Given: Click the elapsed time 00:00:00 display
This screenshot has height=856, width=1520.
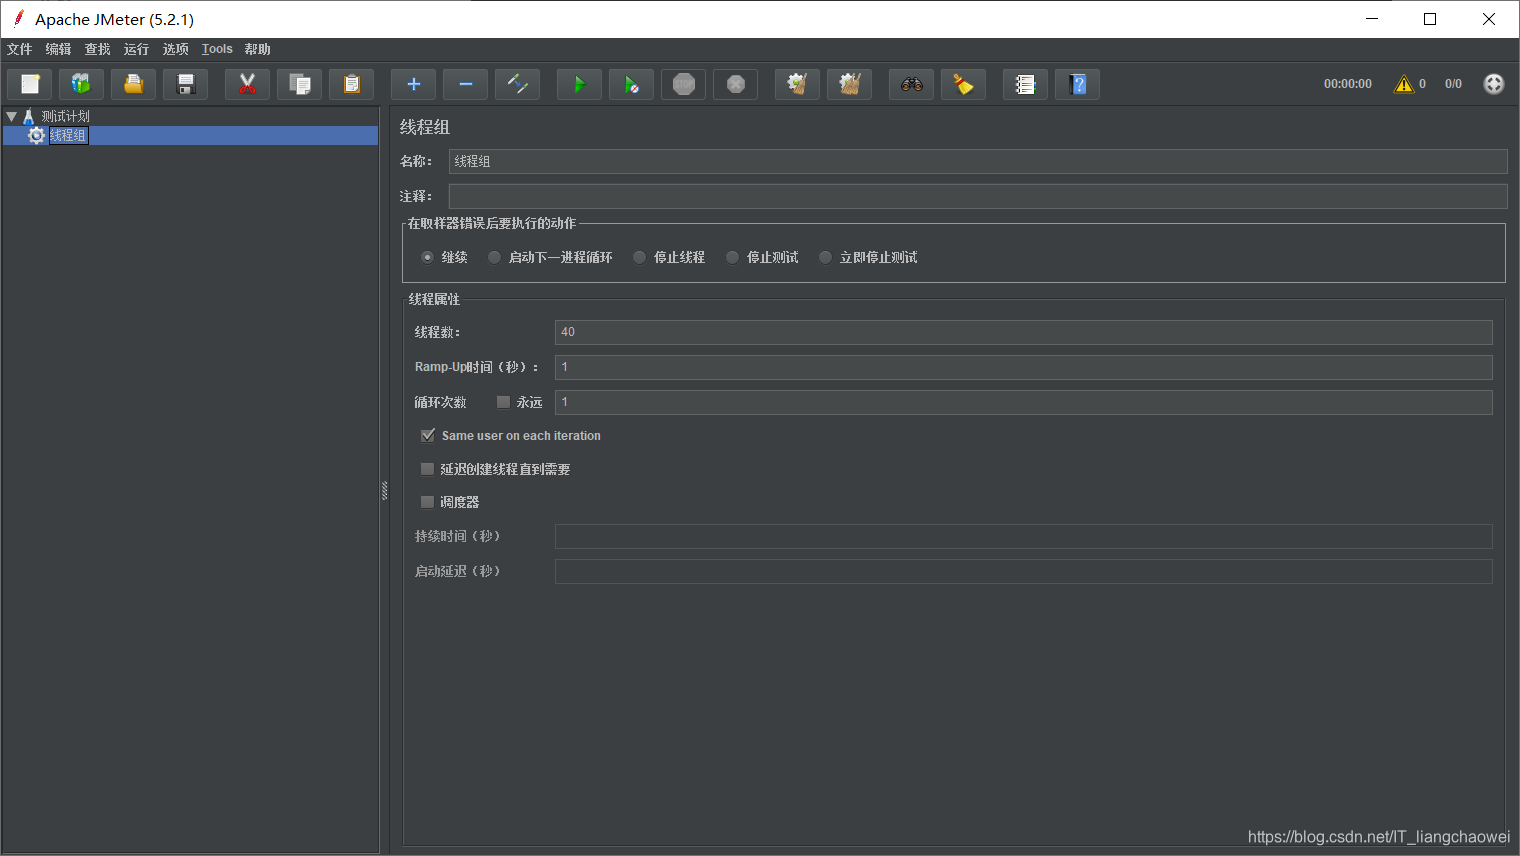Looking at the screenshot, I should click(x=1347, y=84).
